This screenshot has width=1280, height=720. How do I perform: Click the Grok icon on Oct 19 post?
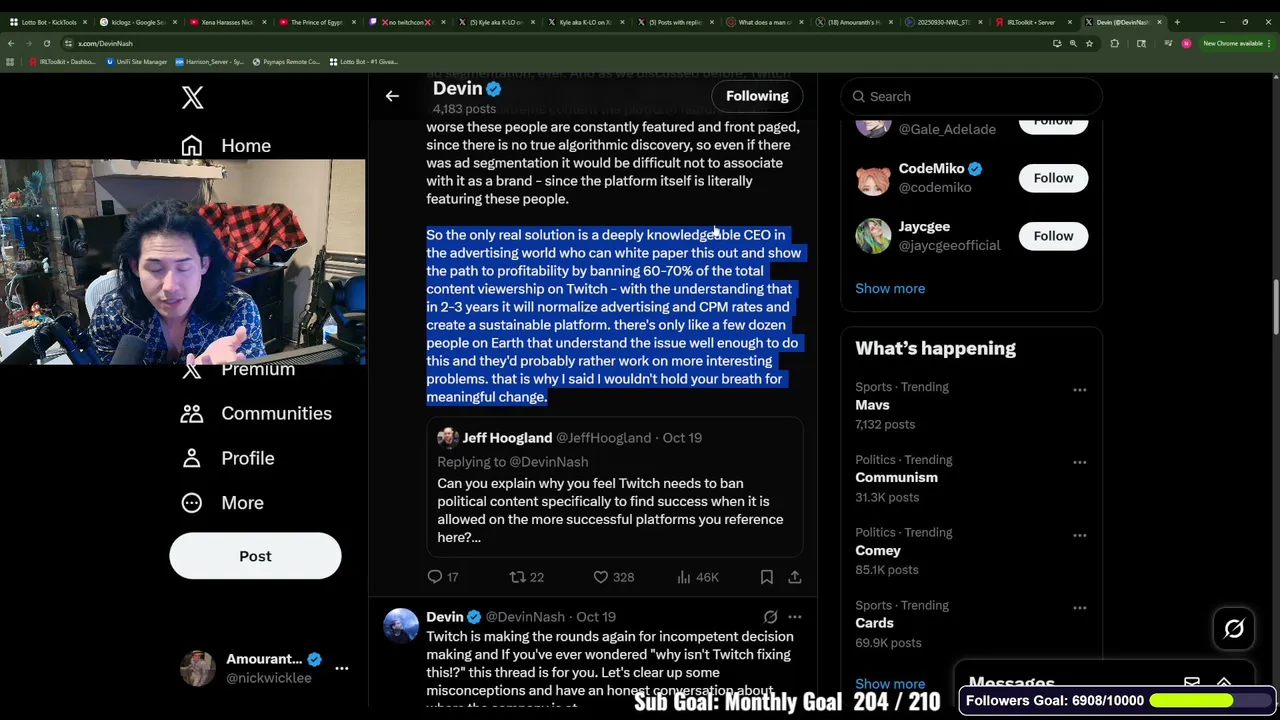click(770, 617)
